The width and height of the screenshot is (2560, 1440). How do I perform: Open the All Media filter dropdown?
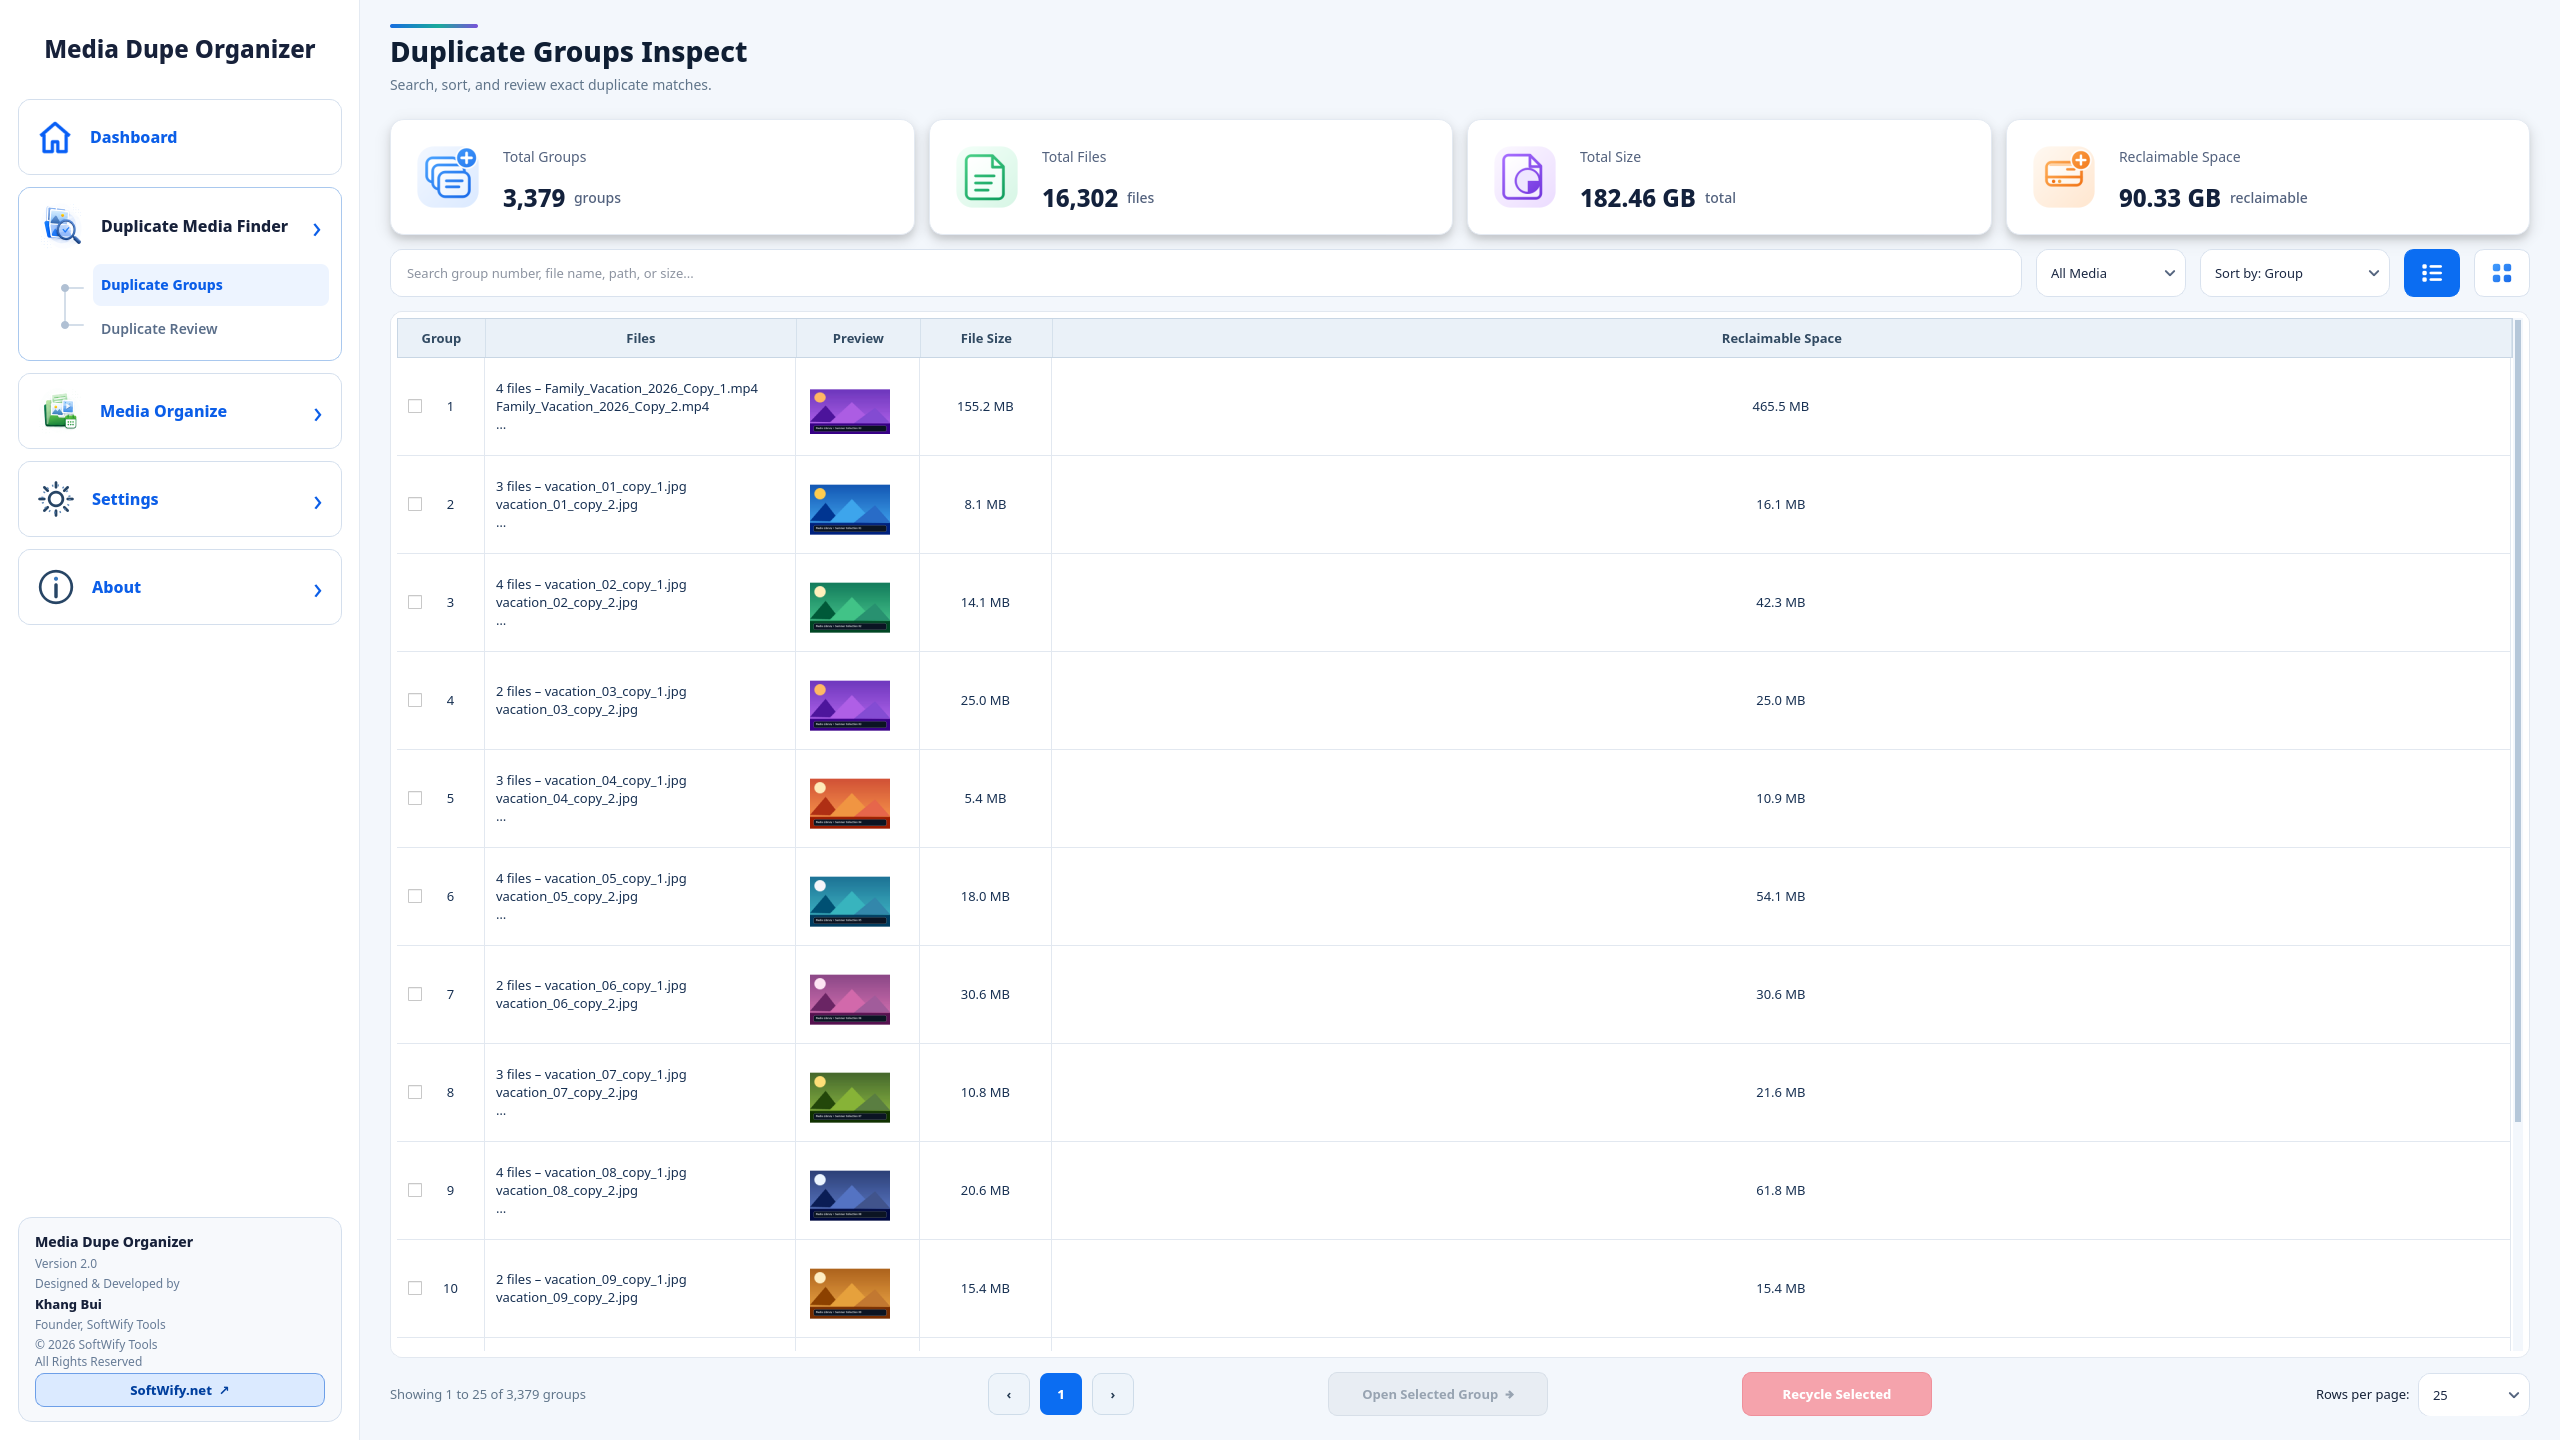point(2110,273)
